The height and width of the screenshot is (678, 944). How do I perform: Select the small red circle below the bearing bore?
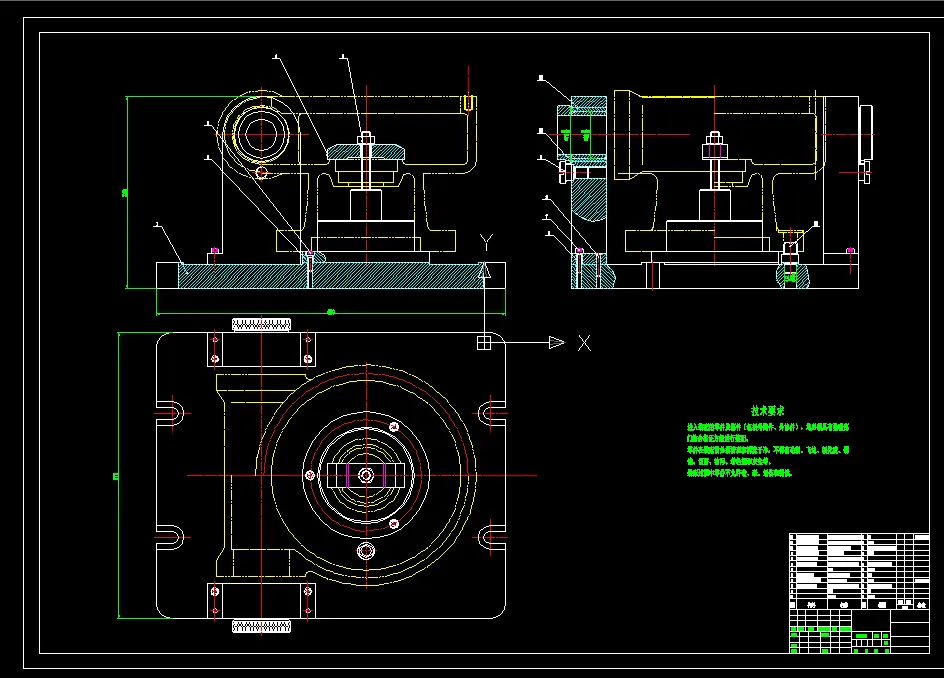tap(261, 173)
